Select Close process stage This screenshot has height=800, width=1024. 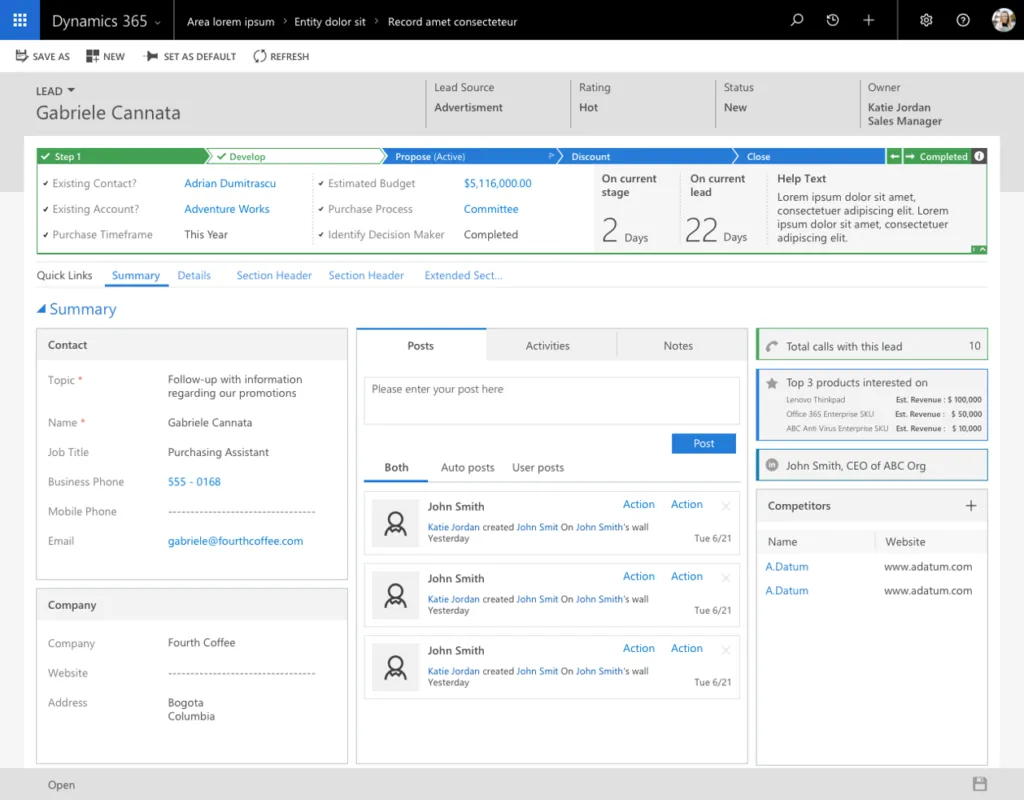(x=810, y=156)
